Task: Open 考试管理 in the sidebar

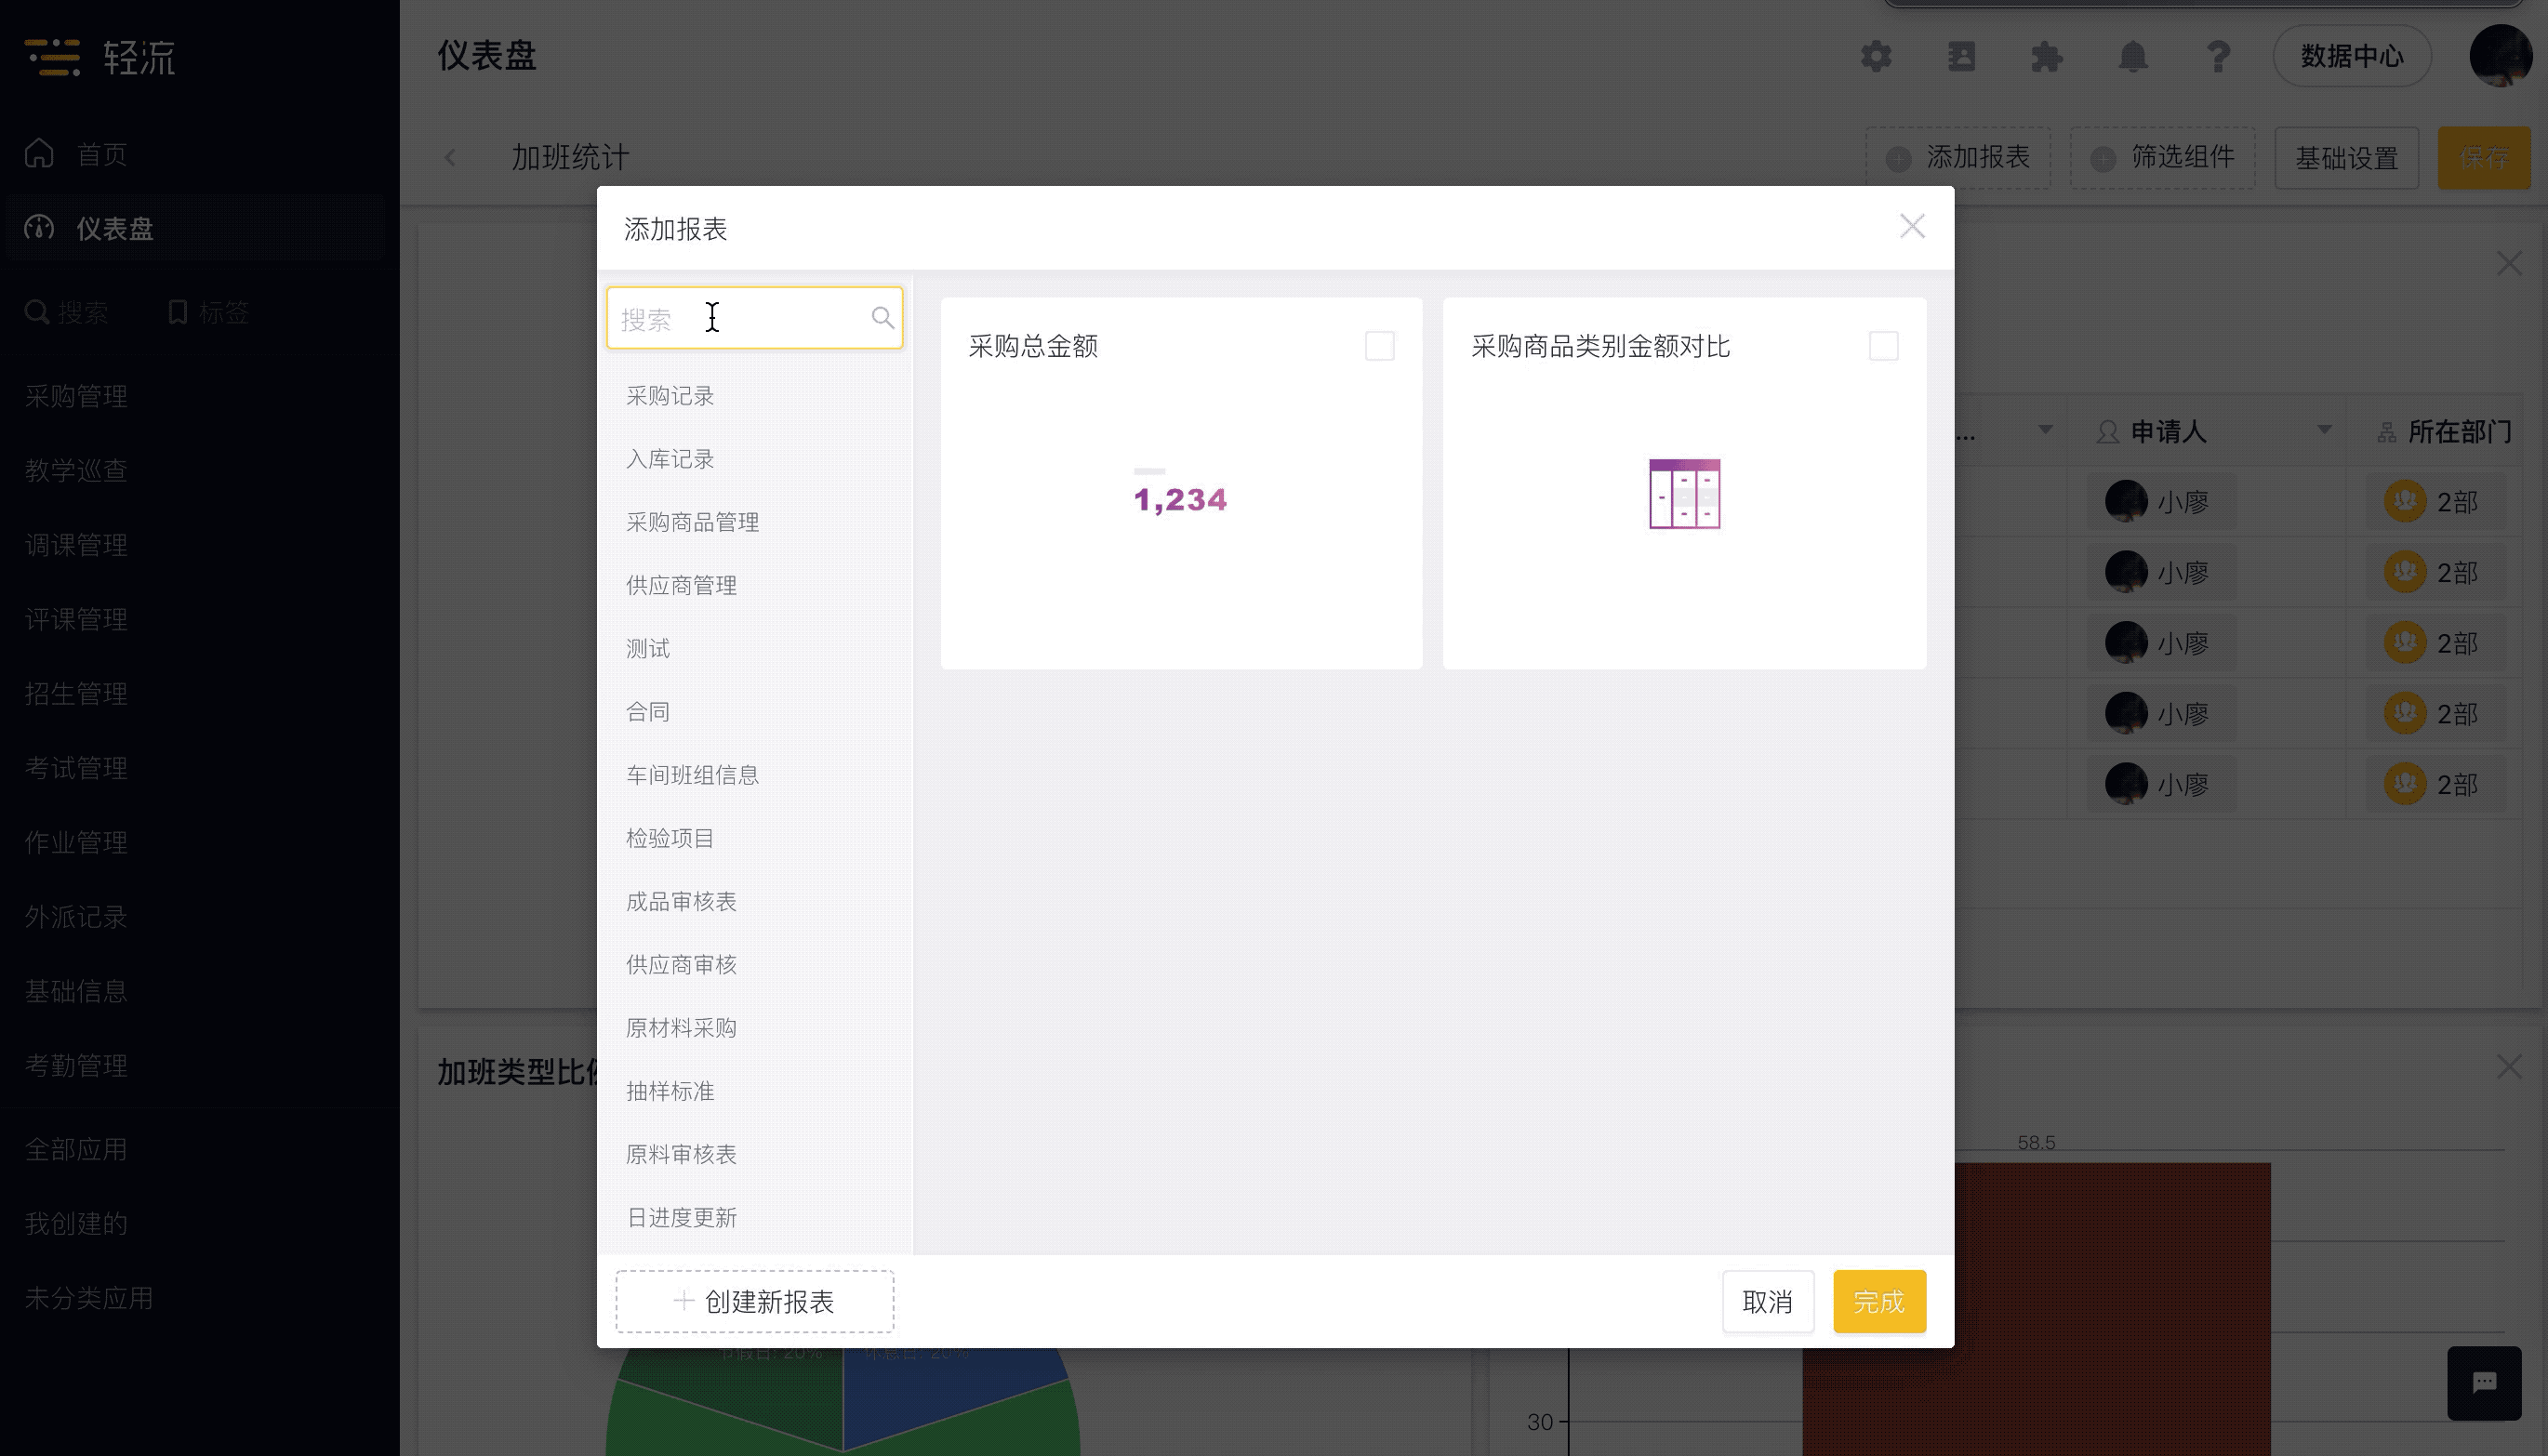Action: [76, 769]
